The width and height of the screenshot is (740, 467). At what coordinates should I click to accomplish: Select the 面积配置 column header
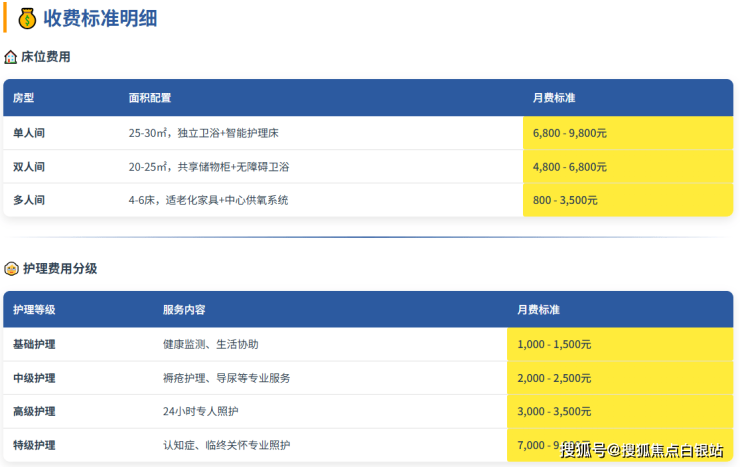coord(149,98)
